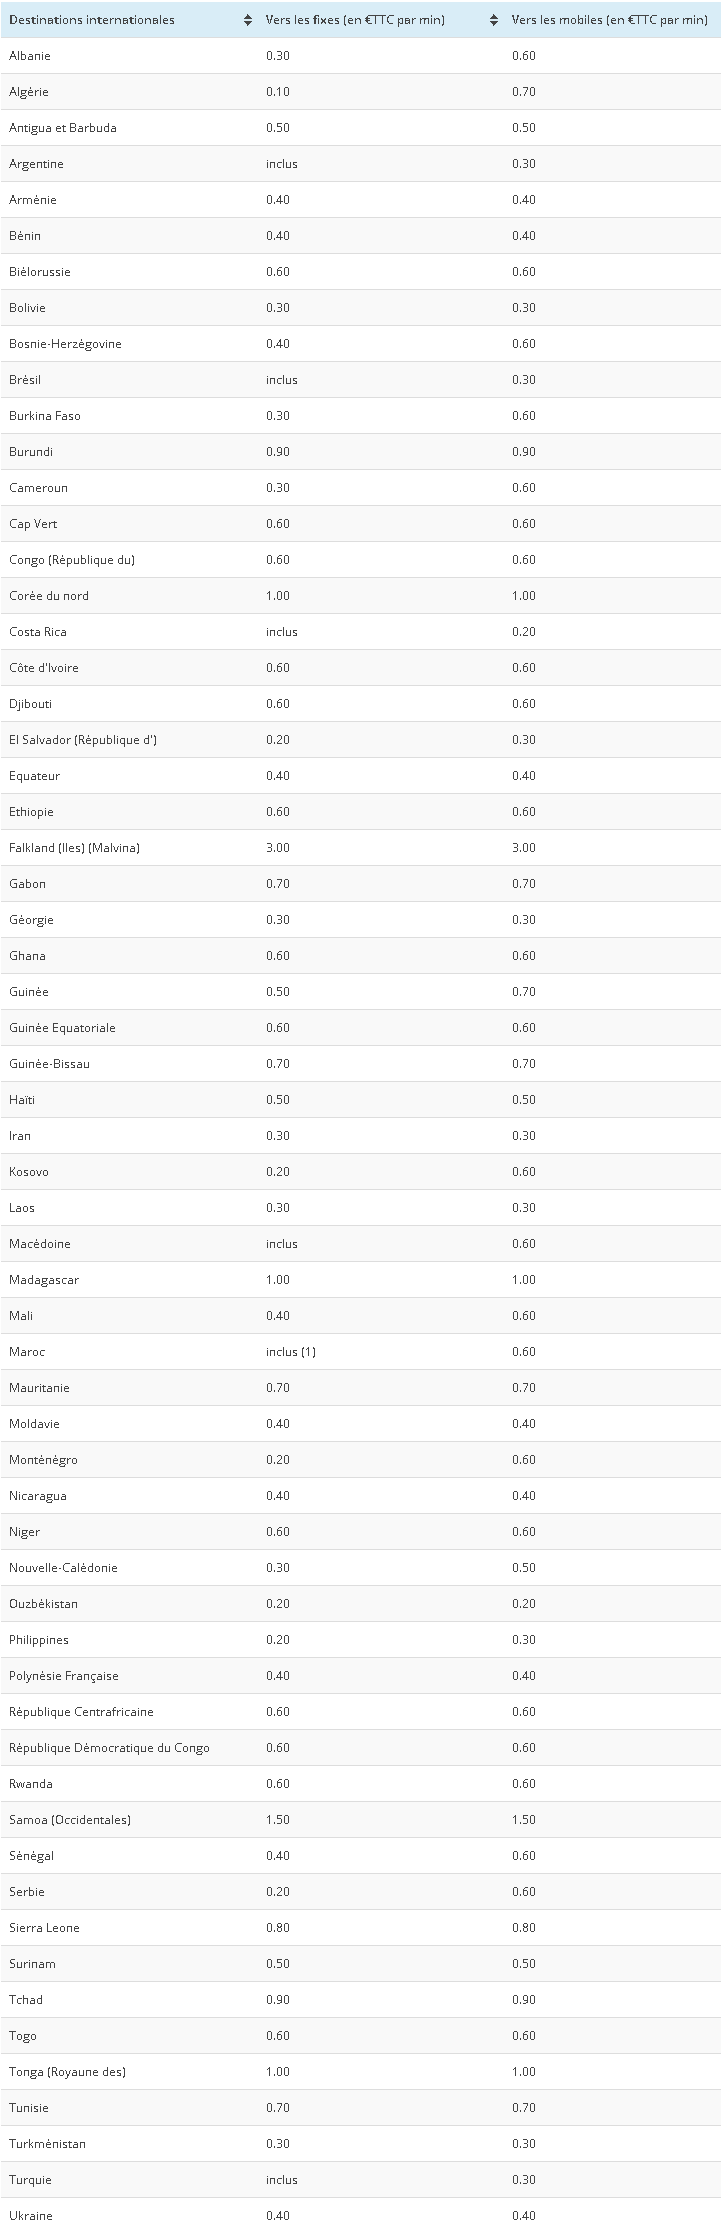This screenshot has width=721, height=2231.
Task: Sort by Destinations internationales header text
Action: pos(92,20)
